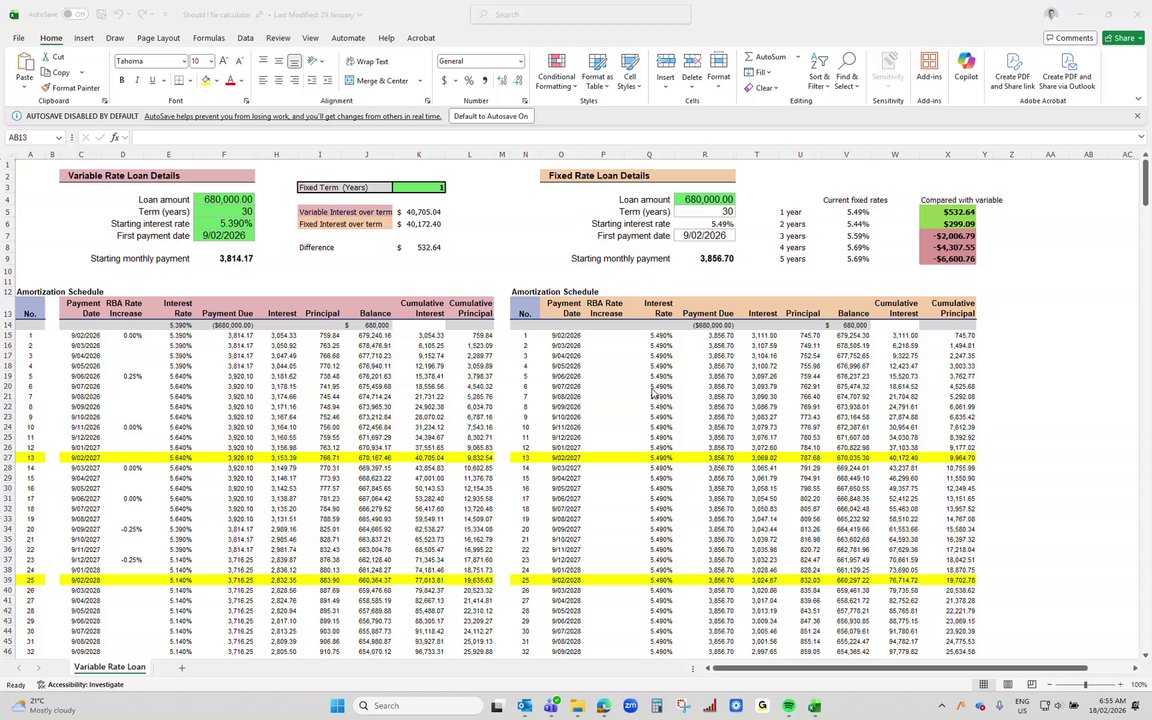Select Align Left icon

point(263,80)
